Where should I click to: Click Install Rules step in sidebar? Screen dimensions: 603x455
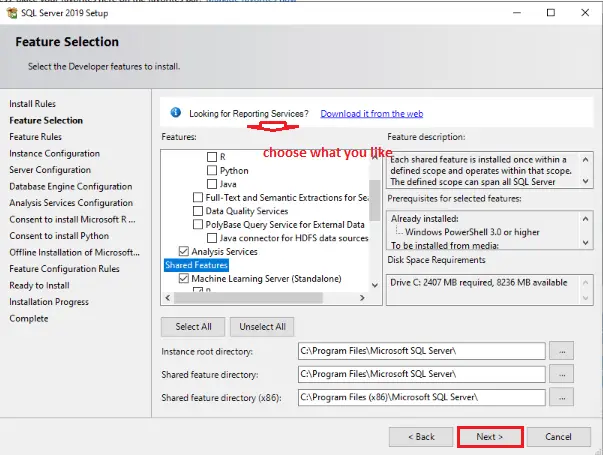point(32,104)
